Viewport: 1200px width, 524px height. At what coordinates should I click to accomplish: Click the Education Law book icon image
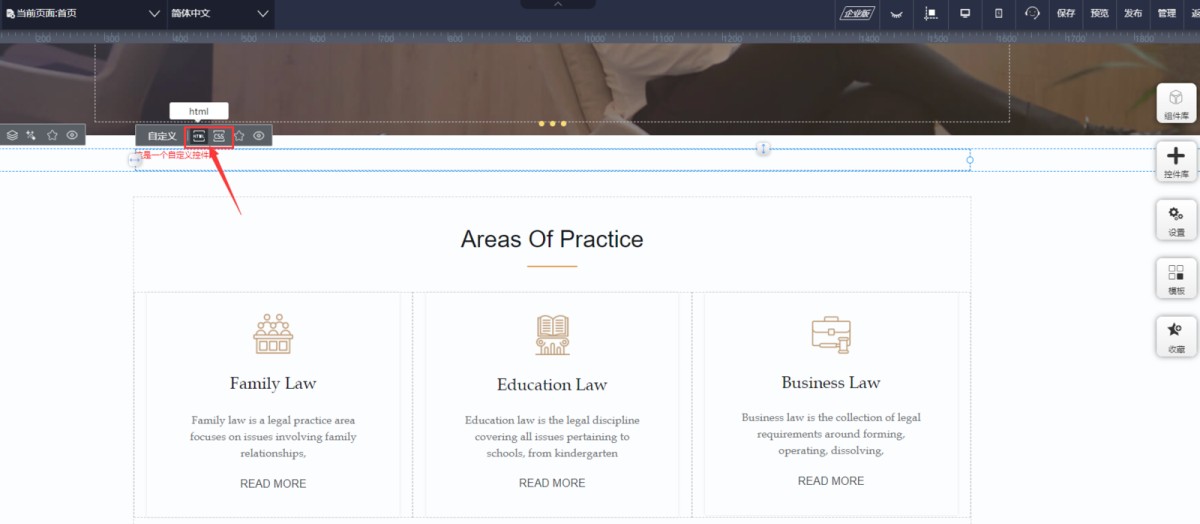[x=552, y=335]
